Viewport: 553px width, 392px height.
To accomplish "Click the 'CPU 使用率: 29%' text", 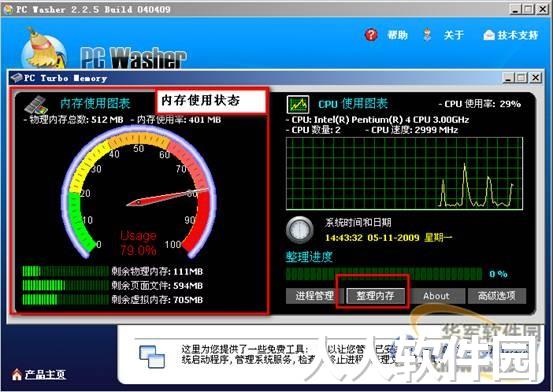I will coord(480,104).
